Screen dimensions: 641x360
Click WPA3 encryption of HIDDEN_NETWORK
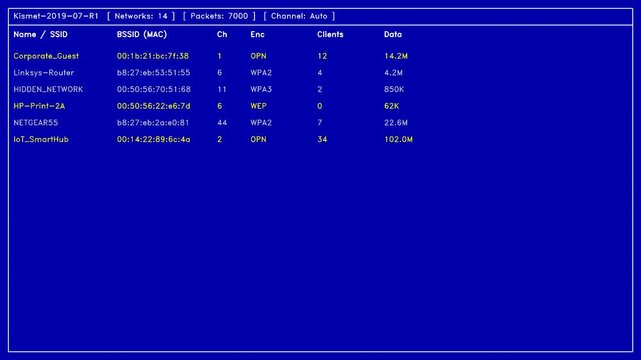pyautogui.click(x=261, y=89)
